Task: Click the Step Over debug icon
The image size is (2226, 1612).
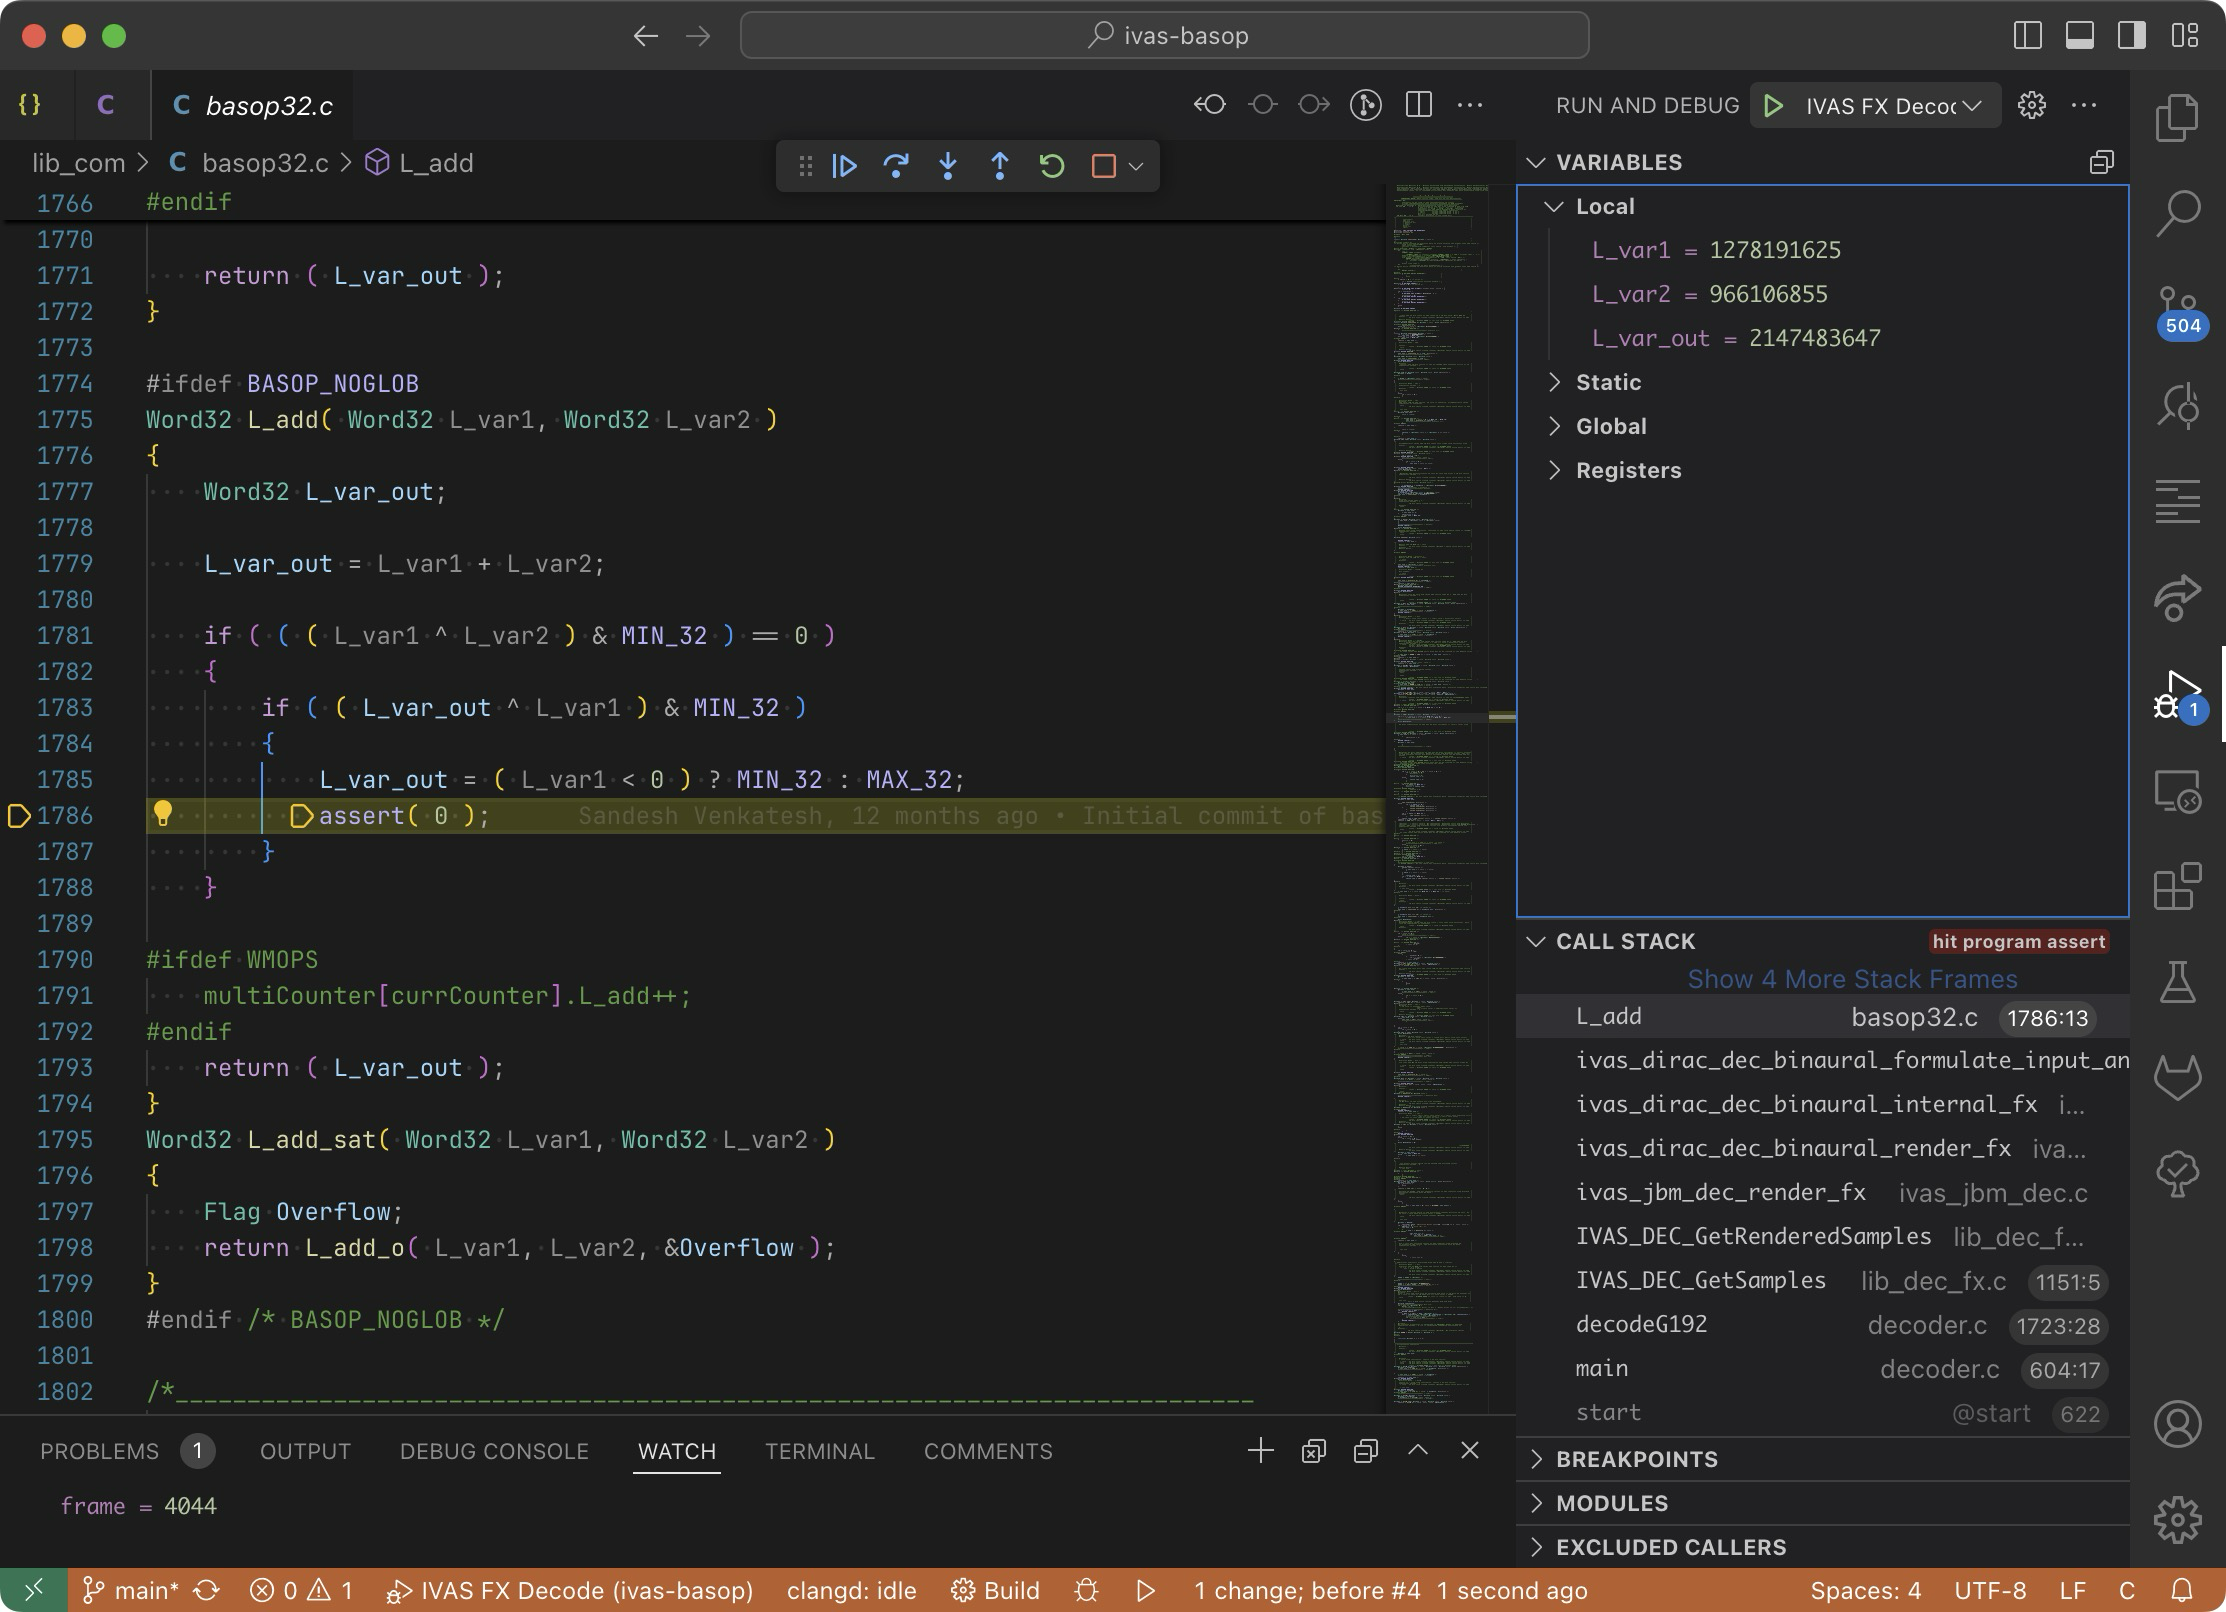Action: (x=896, y=166)
